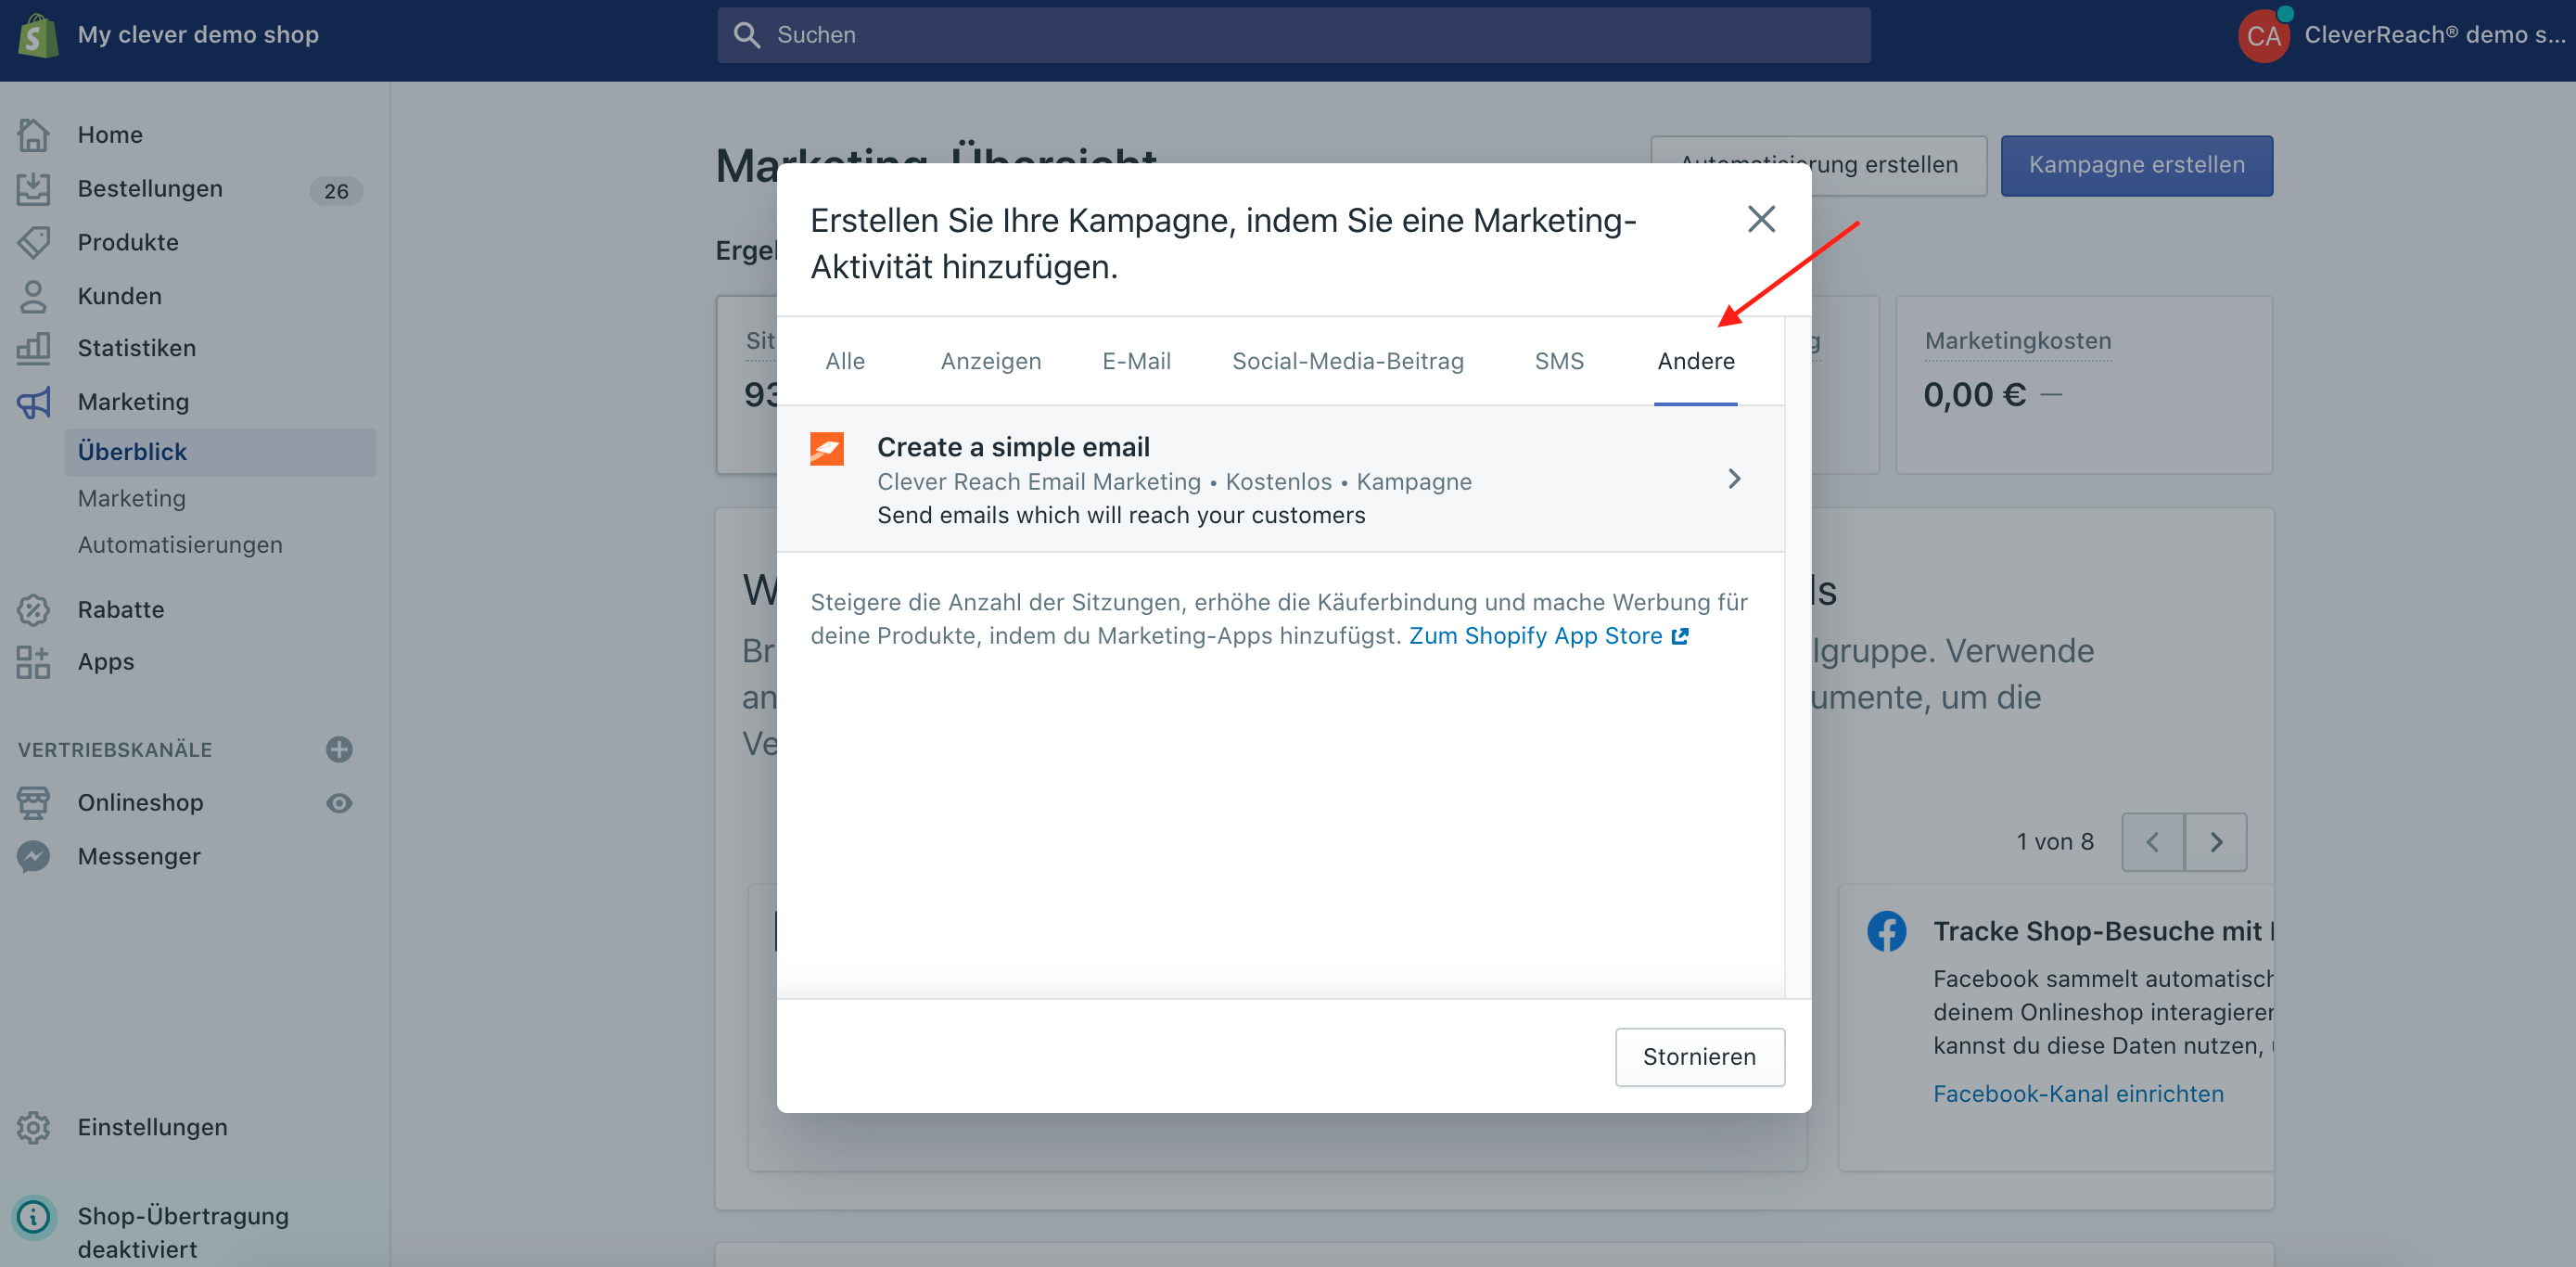Switch to the Alle tab
Image resolution: width=2576 pixels, height=1267 pixels.
tap(845, 361)
